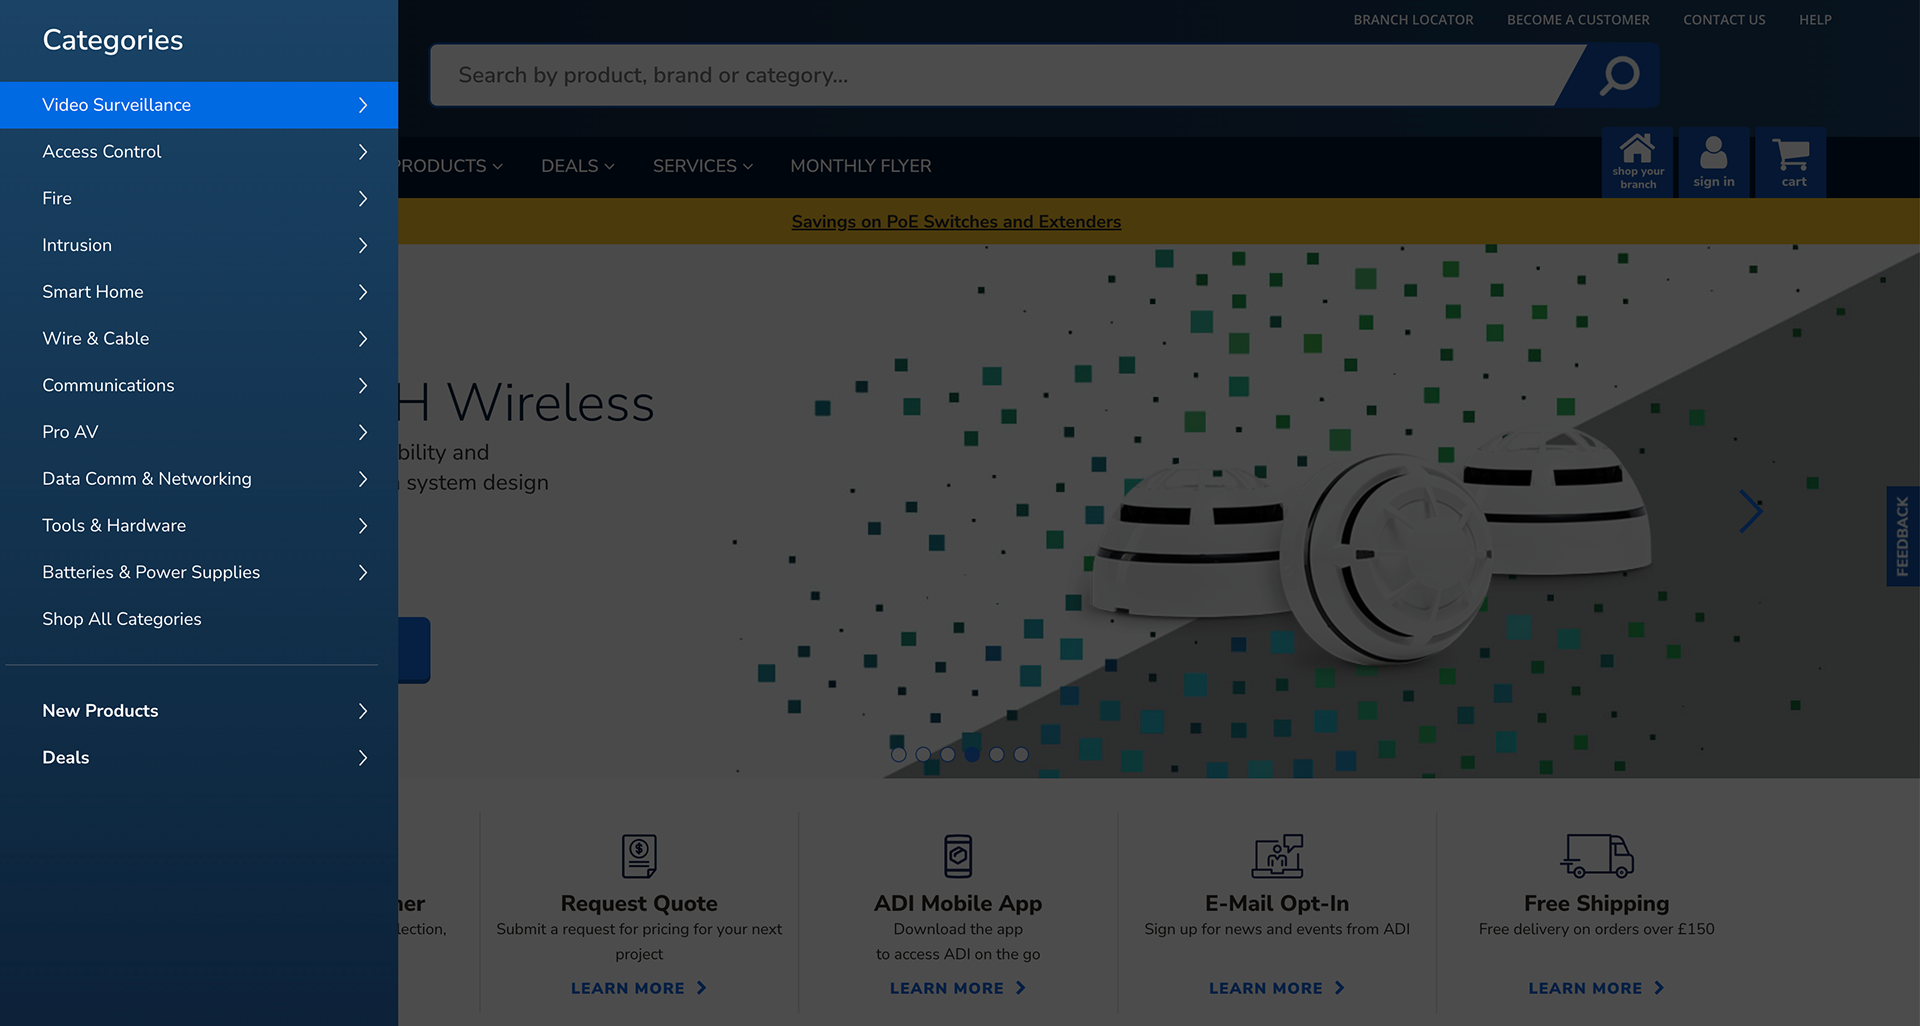Select Intrusion category label

tap(77, 245)
